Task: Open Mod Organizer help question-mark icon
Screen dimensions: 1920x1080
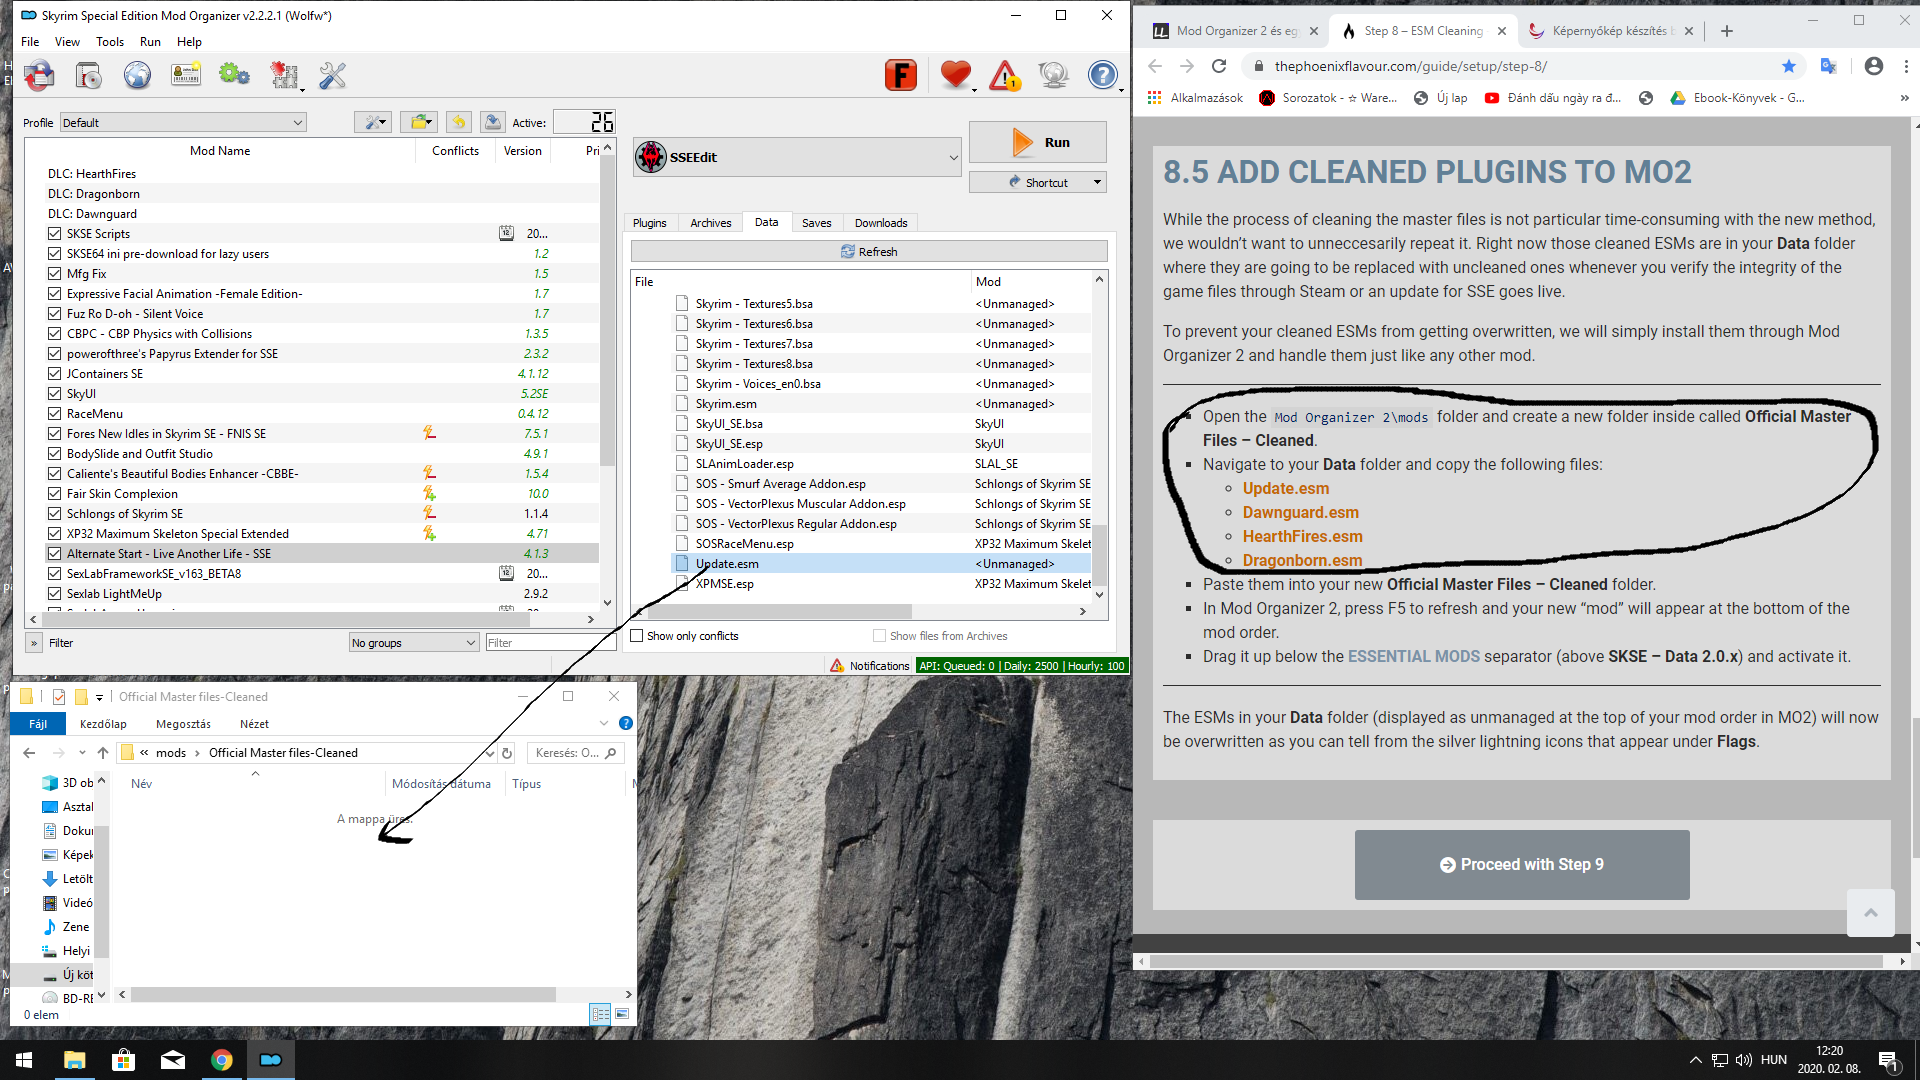Action: [x=1103, y=75]
